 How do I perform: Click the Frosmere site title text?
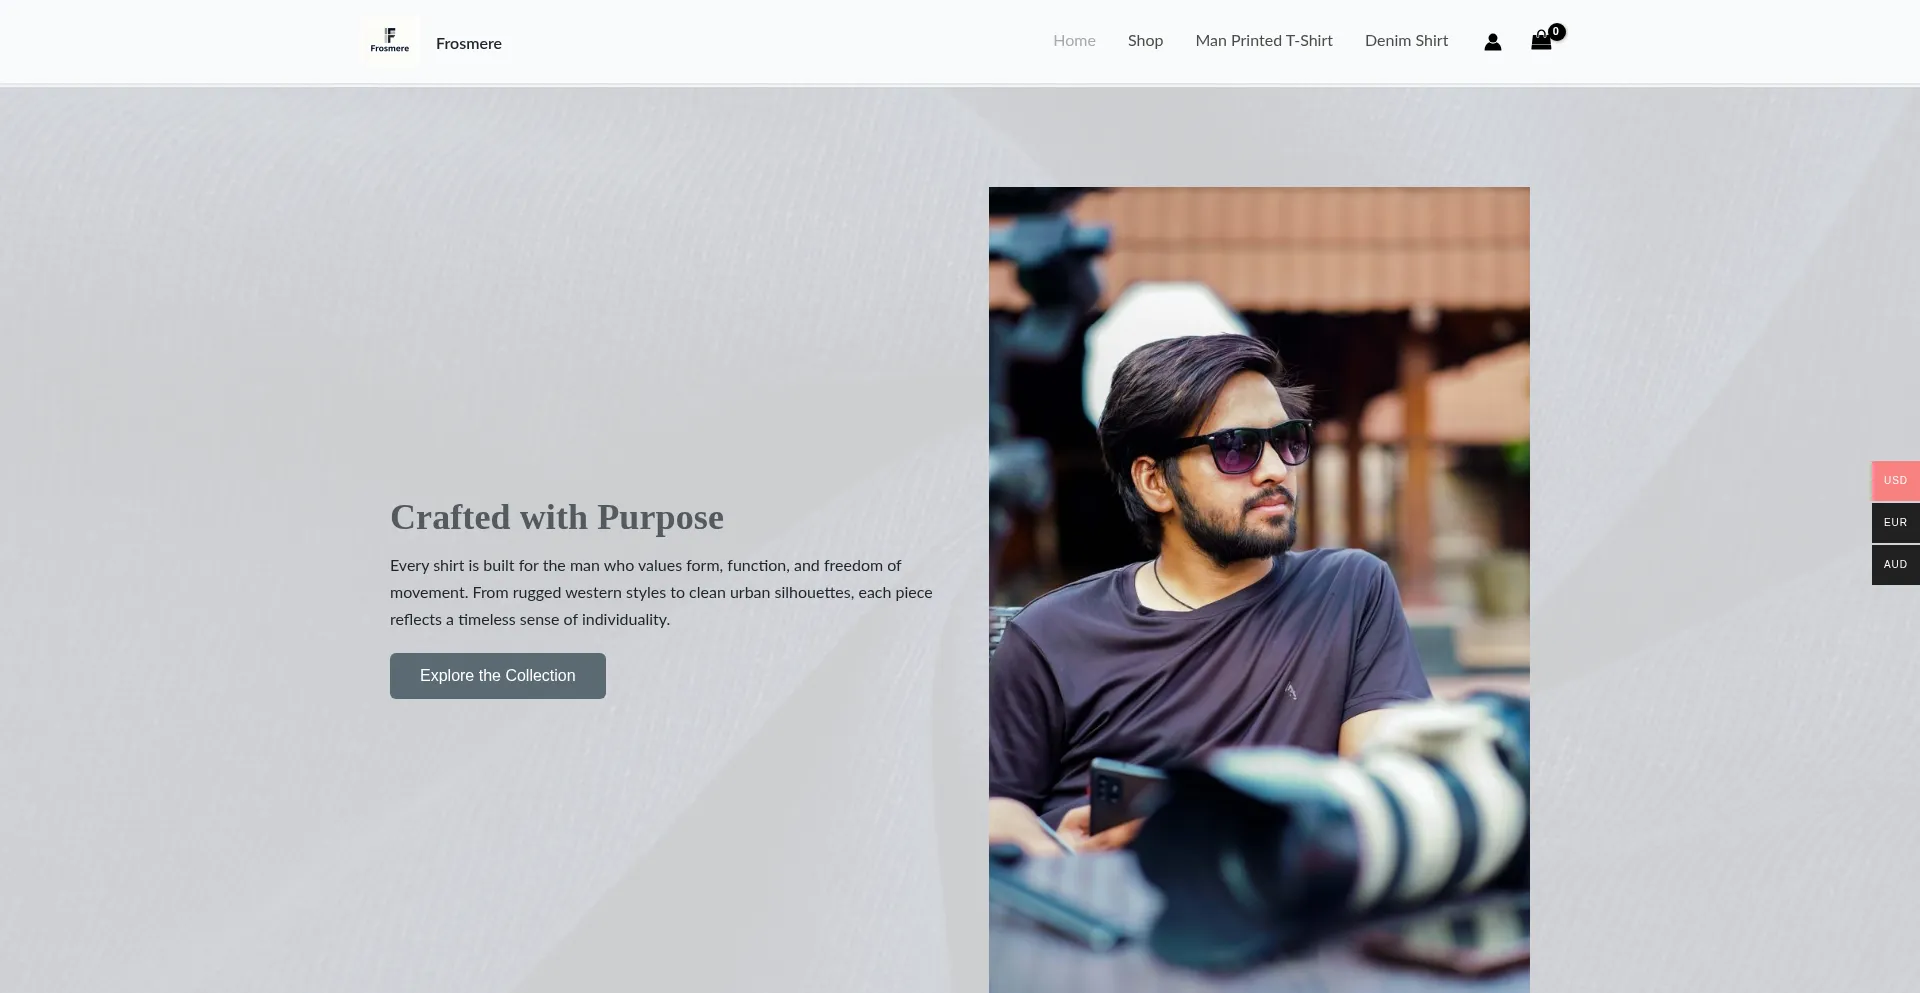469,44
